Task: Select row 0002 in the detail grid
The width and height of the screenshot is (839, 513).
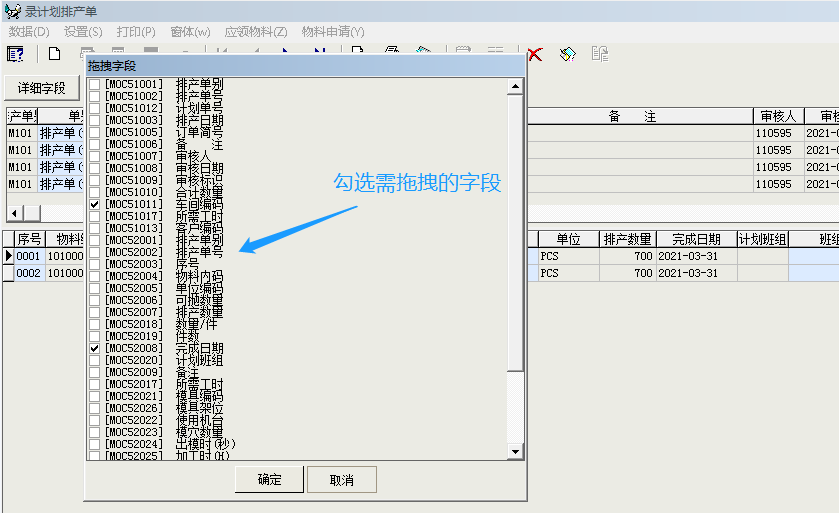Action: pos(28,273)
